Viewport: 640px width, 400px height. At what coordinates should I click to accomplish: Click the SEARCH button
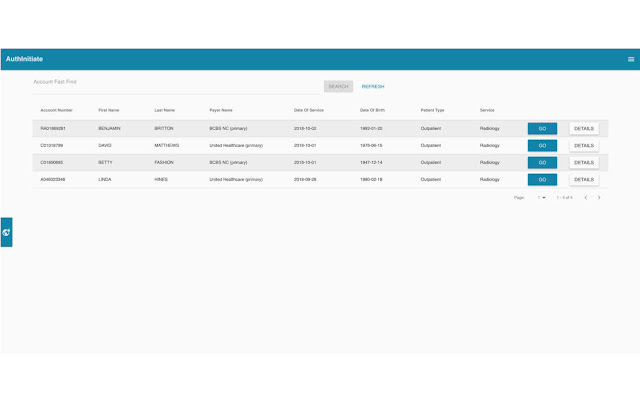tap(338, 87)
